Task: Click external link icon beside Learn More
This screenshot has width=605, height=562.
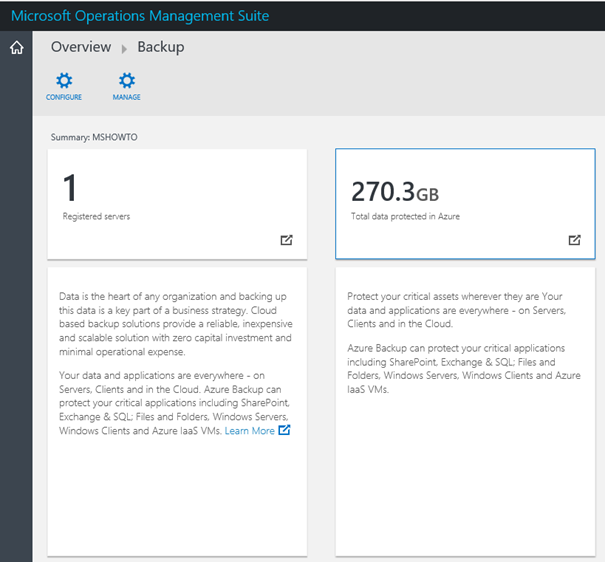Action: [x=284, y=430]
